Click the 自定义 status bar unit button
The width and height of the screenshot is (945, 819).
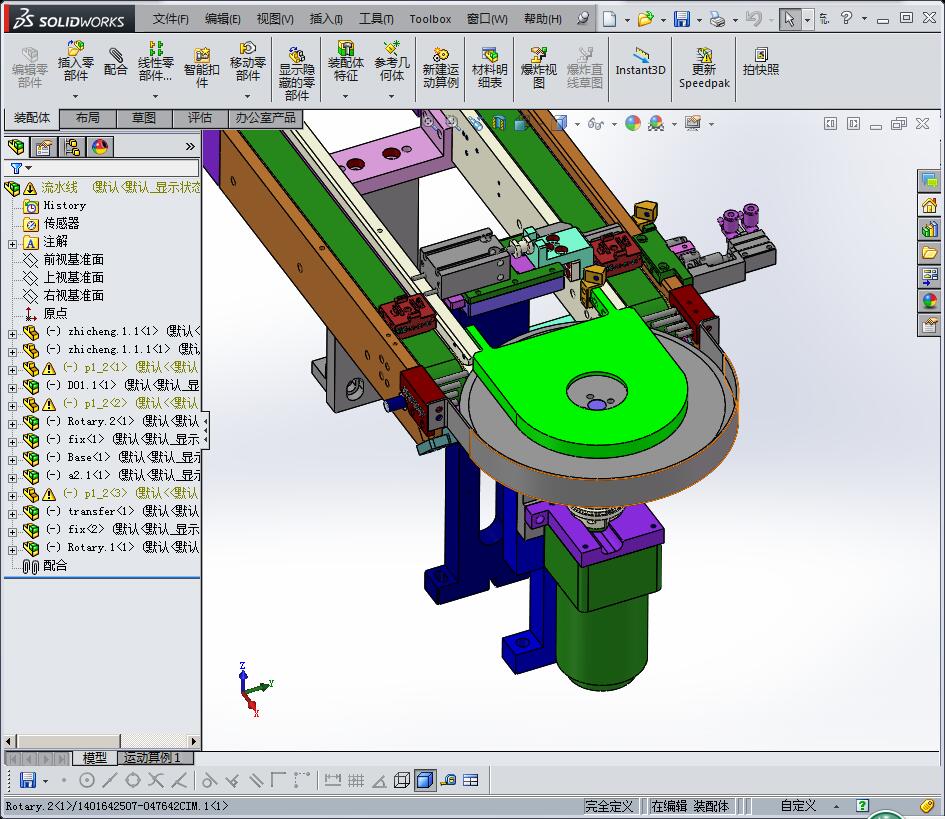tap(798, 806)
